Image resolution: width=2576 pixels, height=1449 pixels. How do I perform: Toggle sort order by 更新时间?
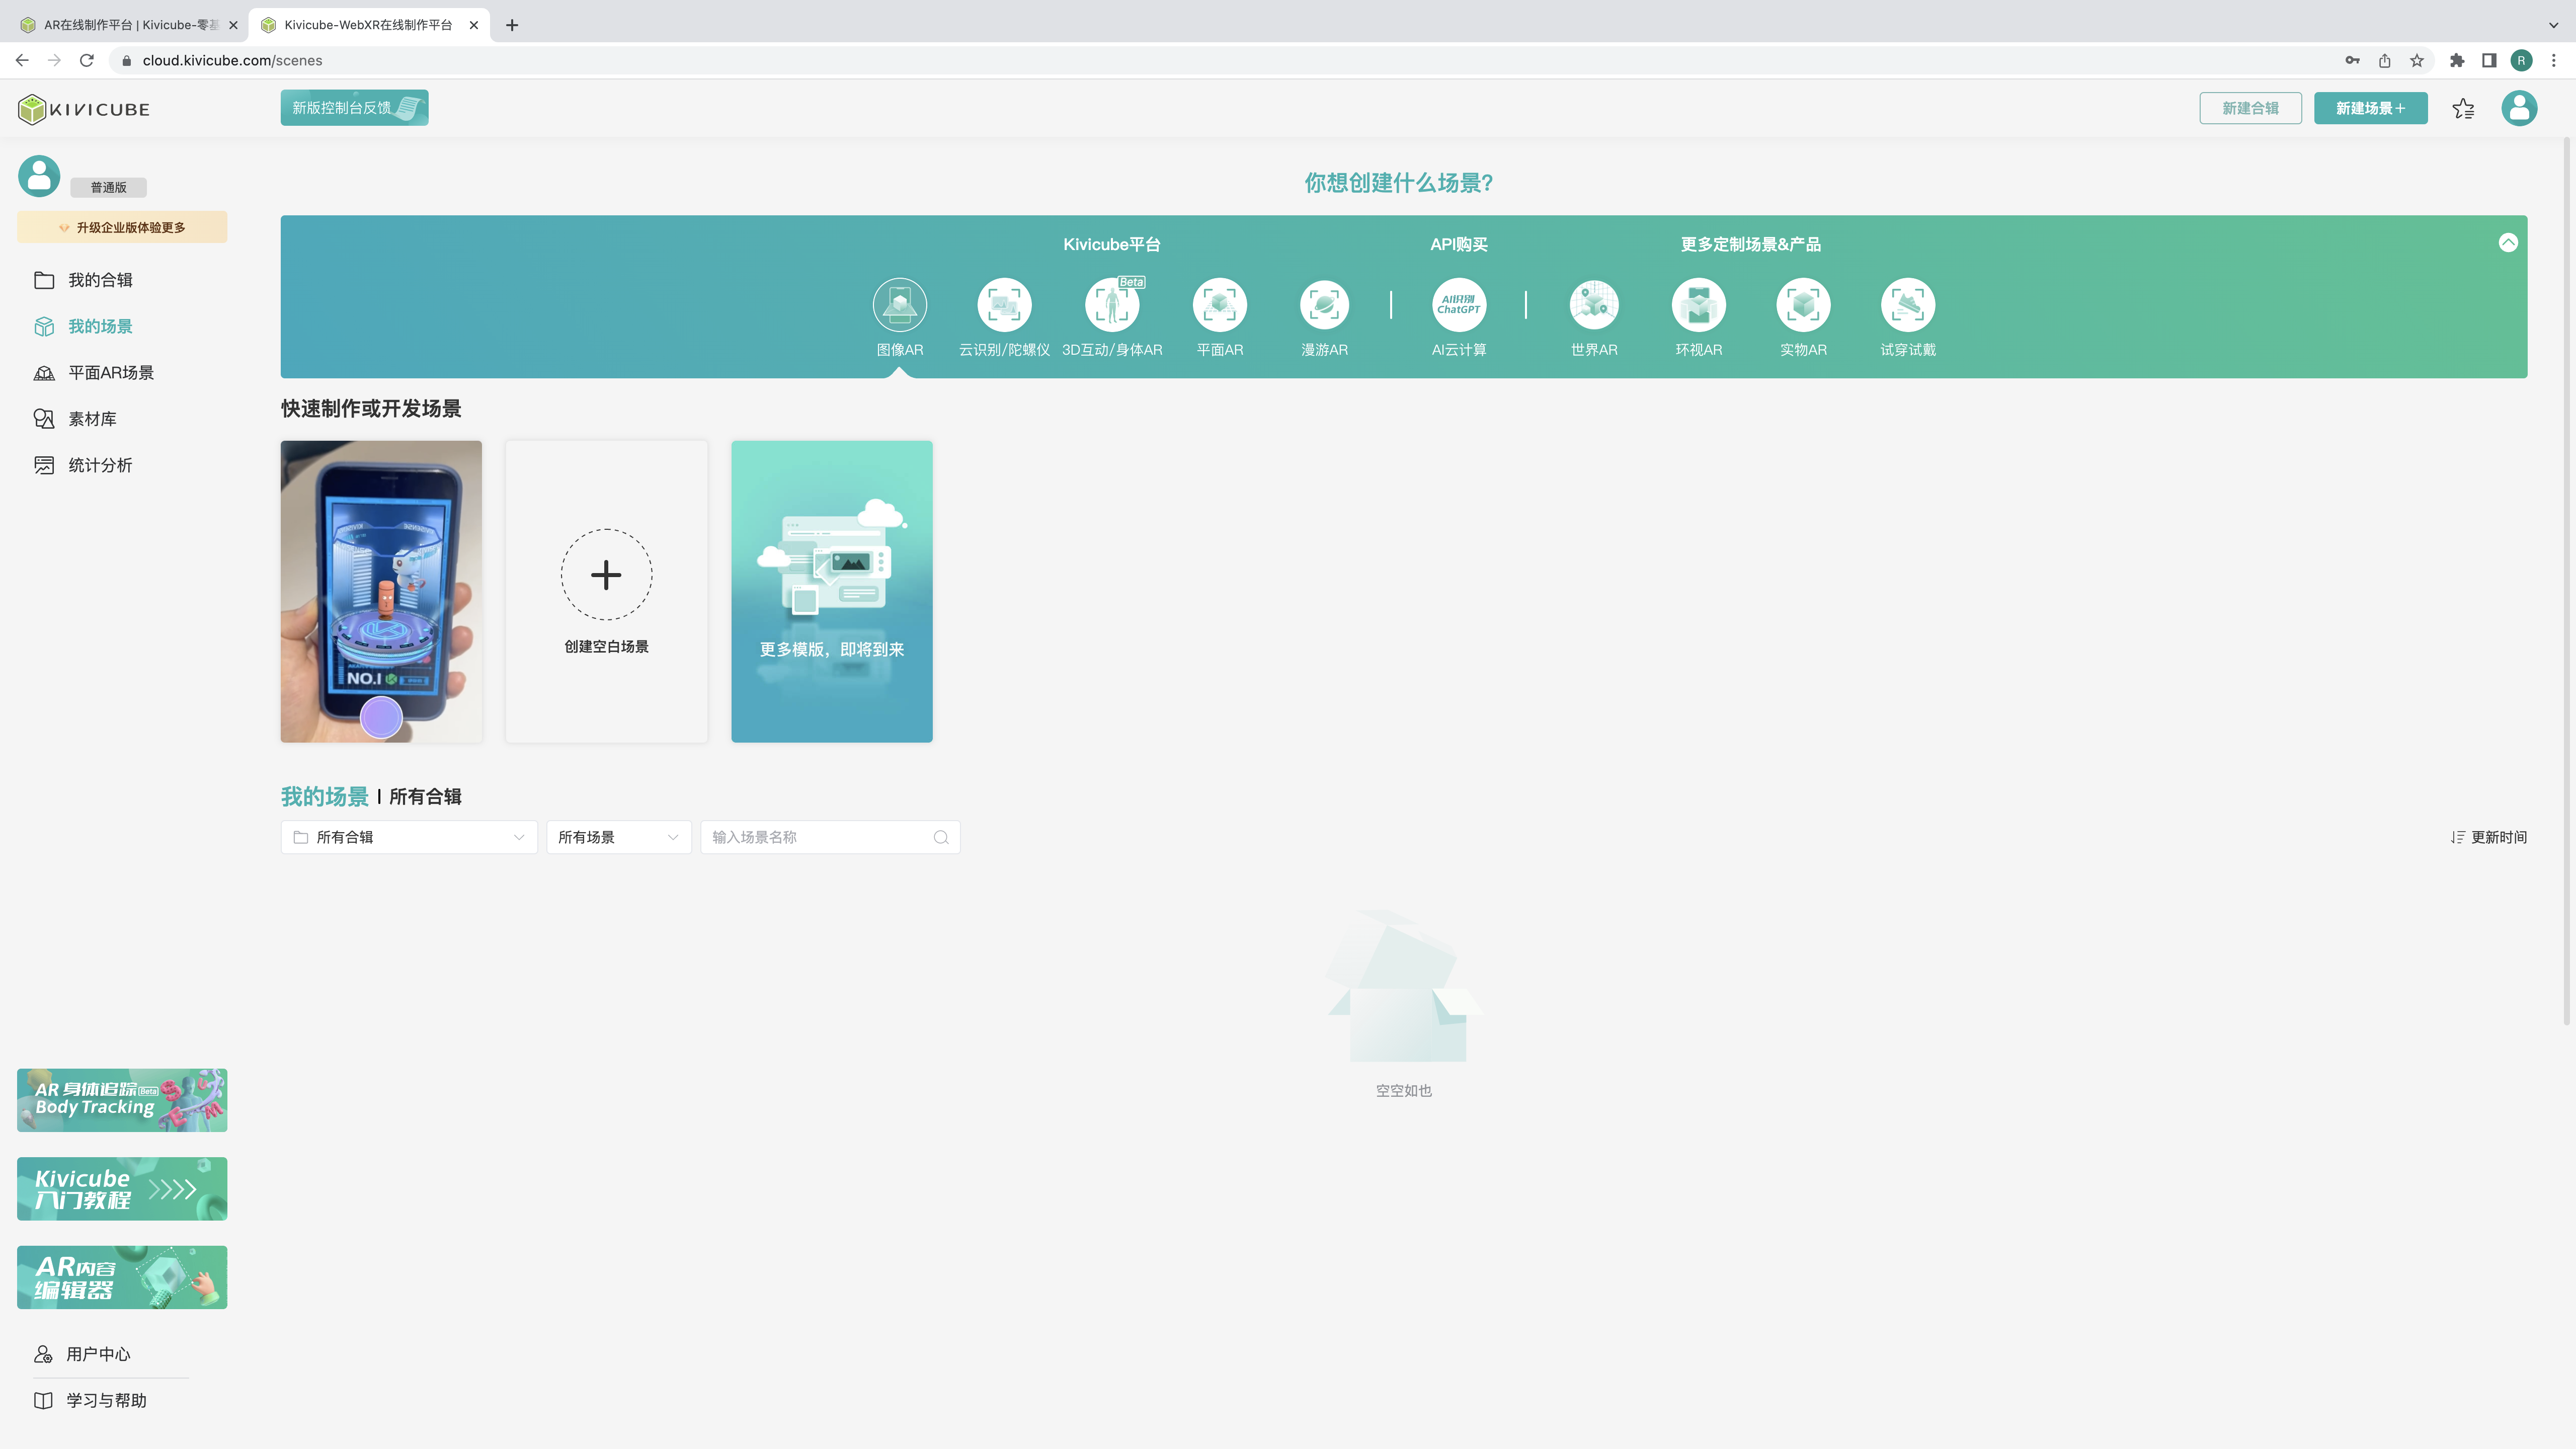point(2488,837)
